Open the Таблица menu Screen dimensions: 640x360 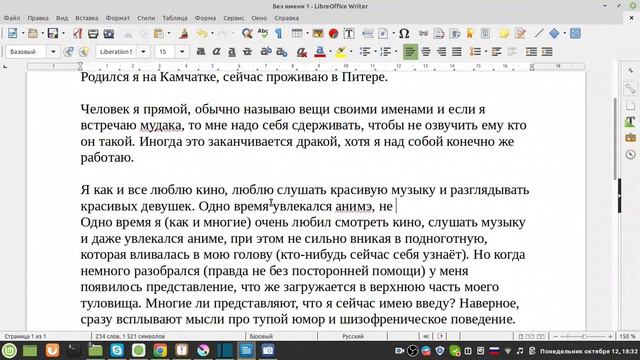coord(175,18)
